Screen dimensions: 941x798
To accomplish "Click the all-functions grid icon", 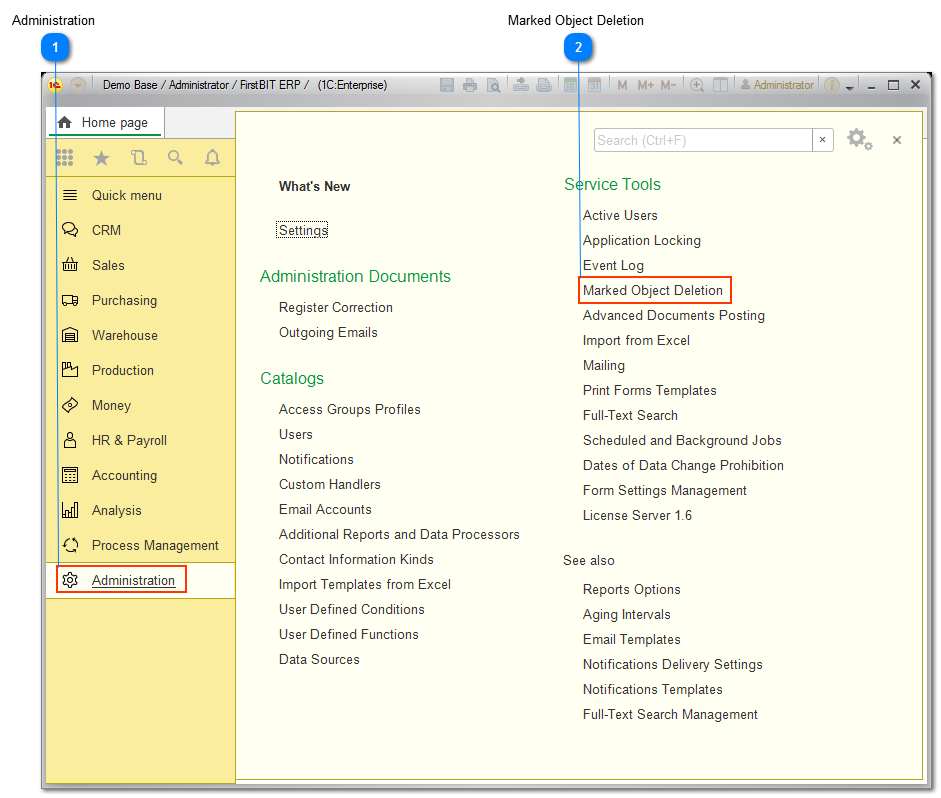I will pos(65,157).
